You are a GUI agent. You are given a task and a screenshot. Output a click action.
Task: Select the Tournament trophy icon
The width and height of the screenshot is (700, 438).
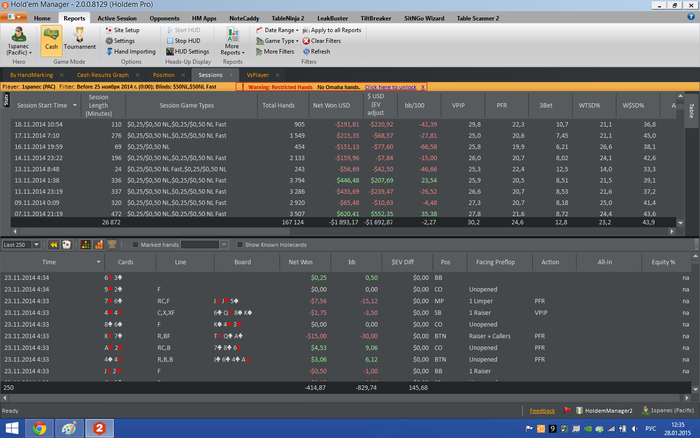point(79,39)
